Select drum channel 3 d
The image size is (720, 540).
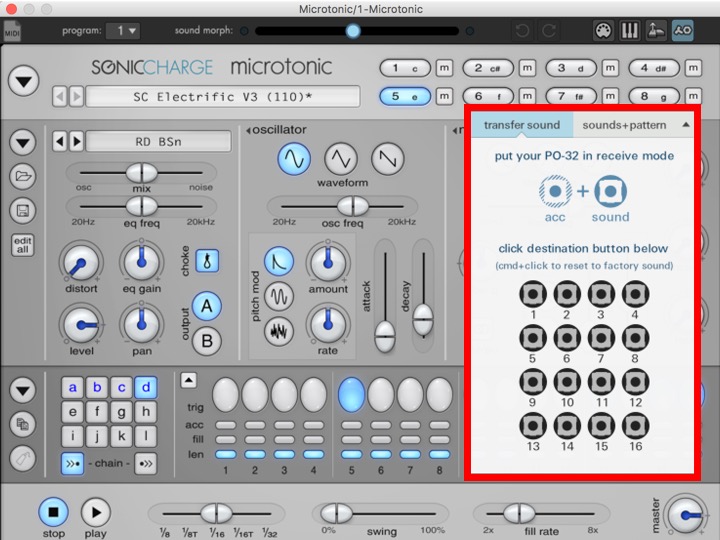571,68
